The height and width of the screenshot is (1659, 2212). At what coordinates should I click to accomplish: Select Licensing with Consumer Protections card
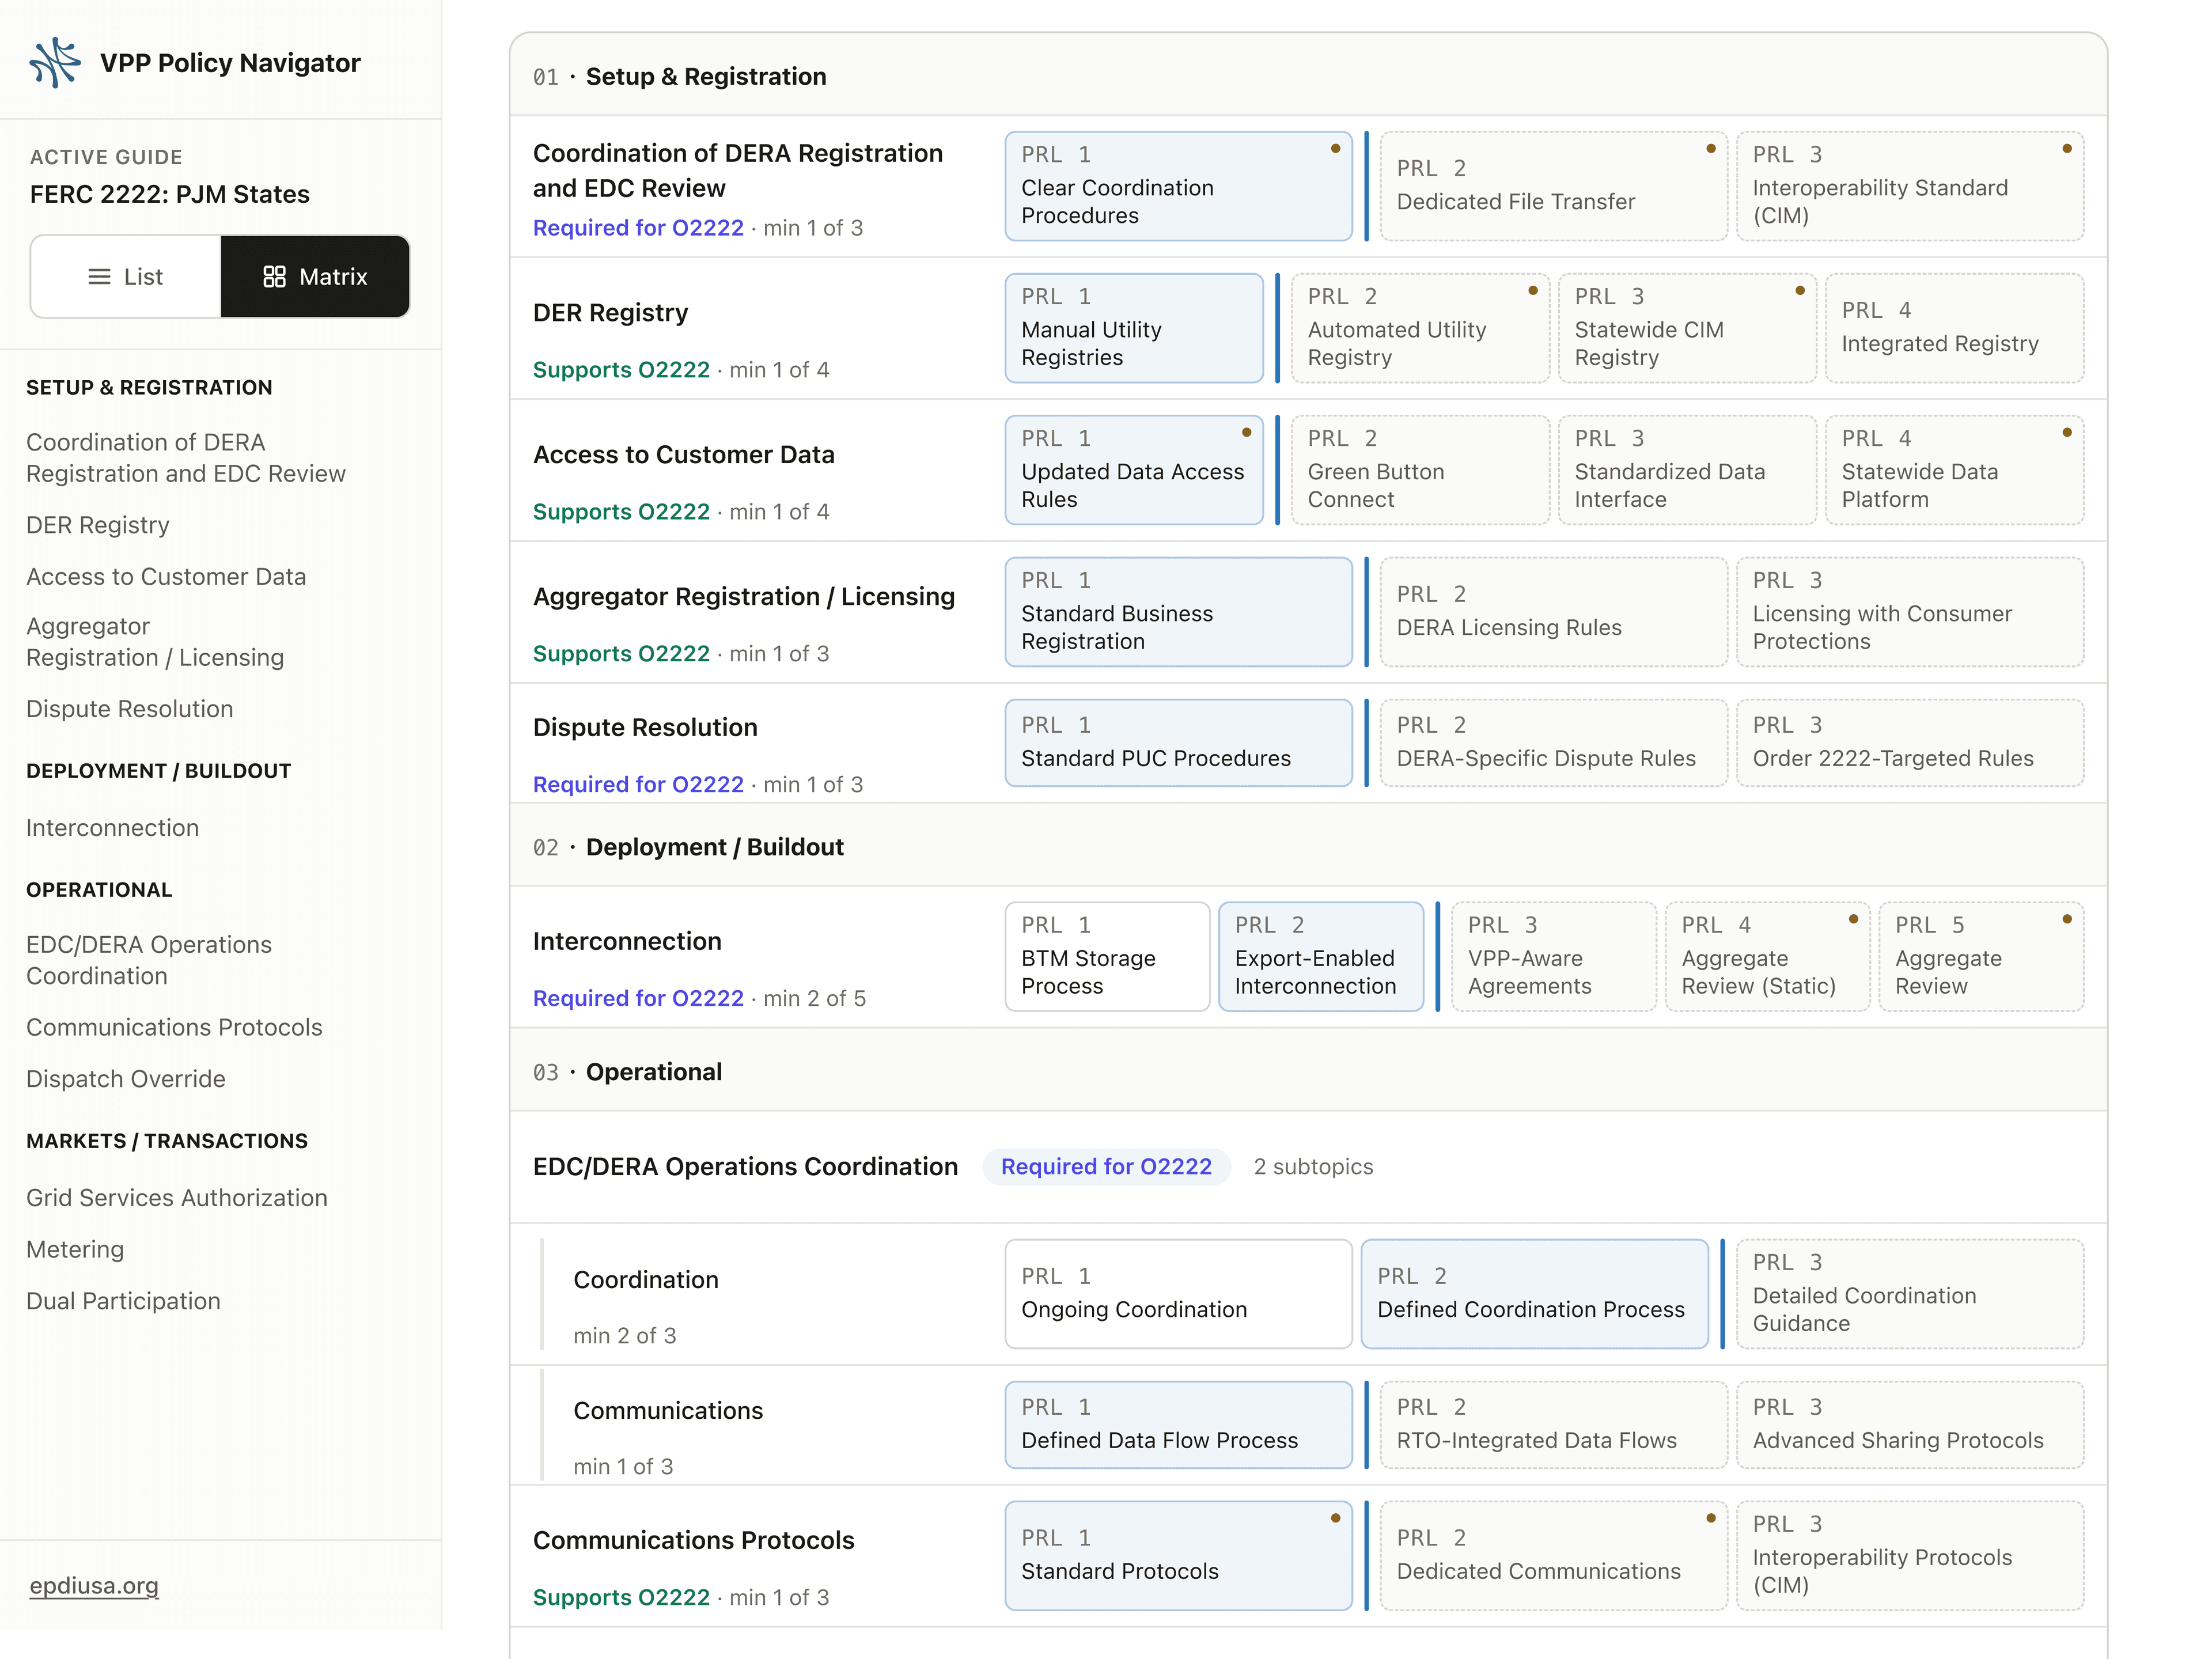coord(1910,612)
